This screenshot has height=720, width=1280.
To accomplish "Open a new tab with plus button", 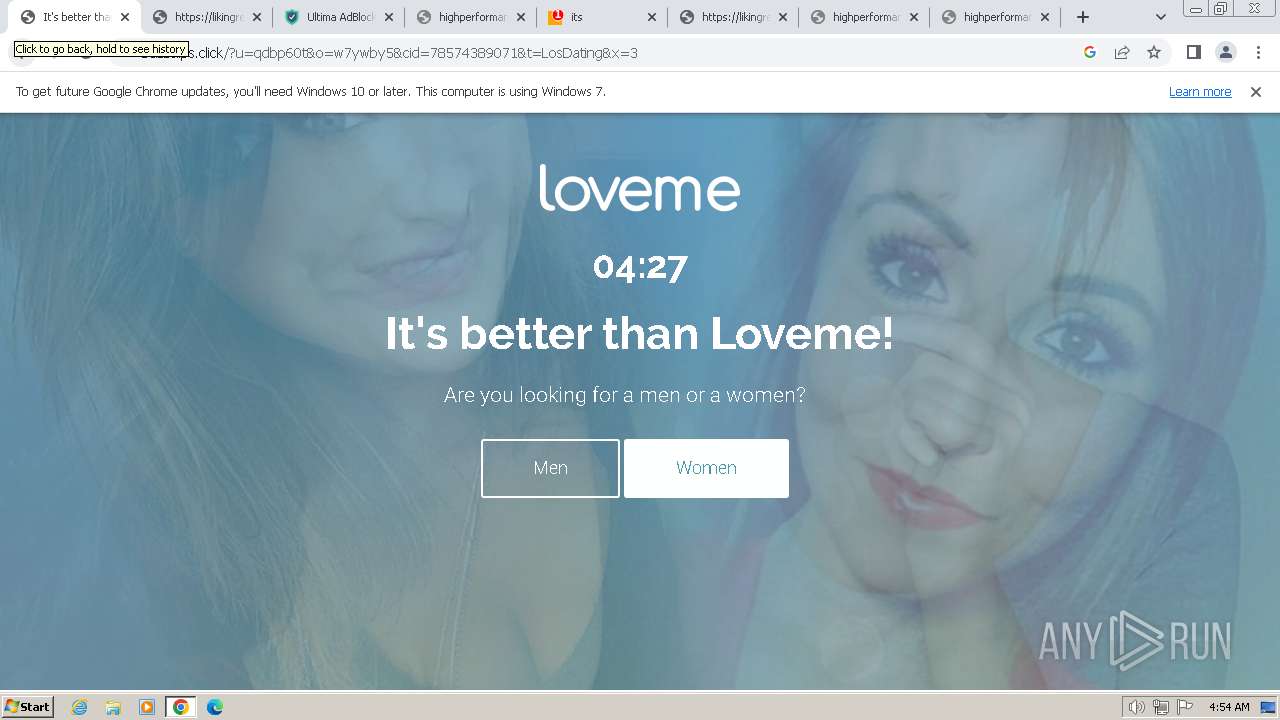I will 1083,17.
